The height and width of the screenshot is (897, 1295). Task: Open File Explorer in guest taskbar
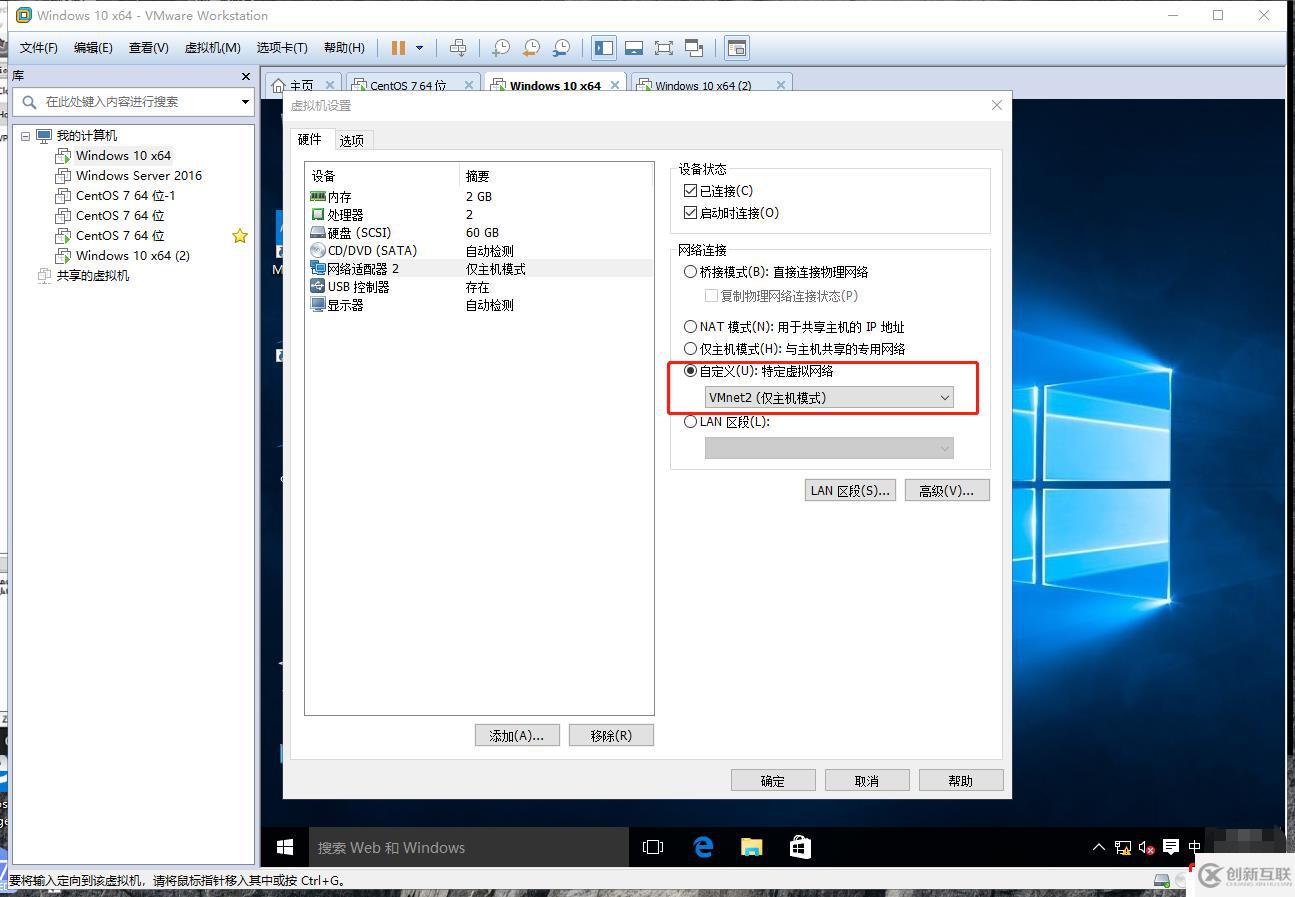click(751, 847)
